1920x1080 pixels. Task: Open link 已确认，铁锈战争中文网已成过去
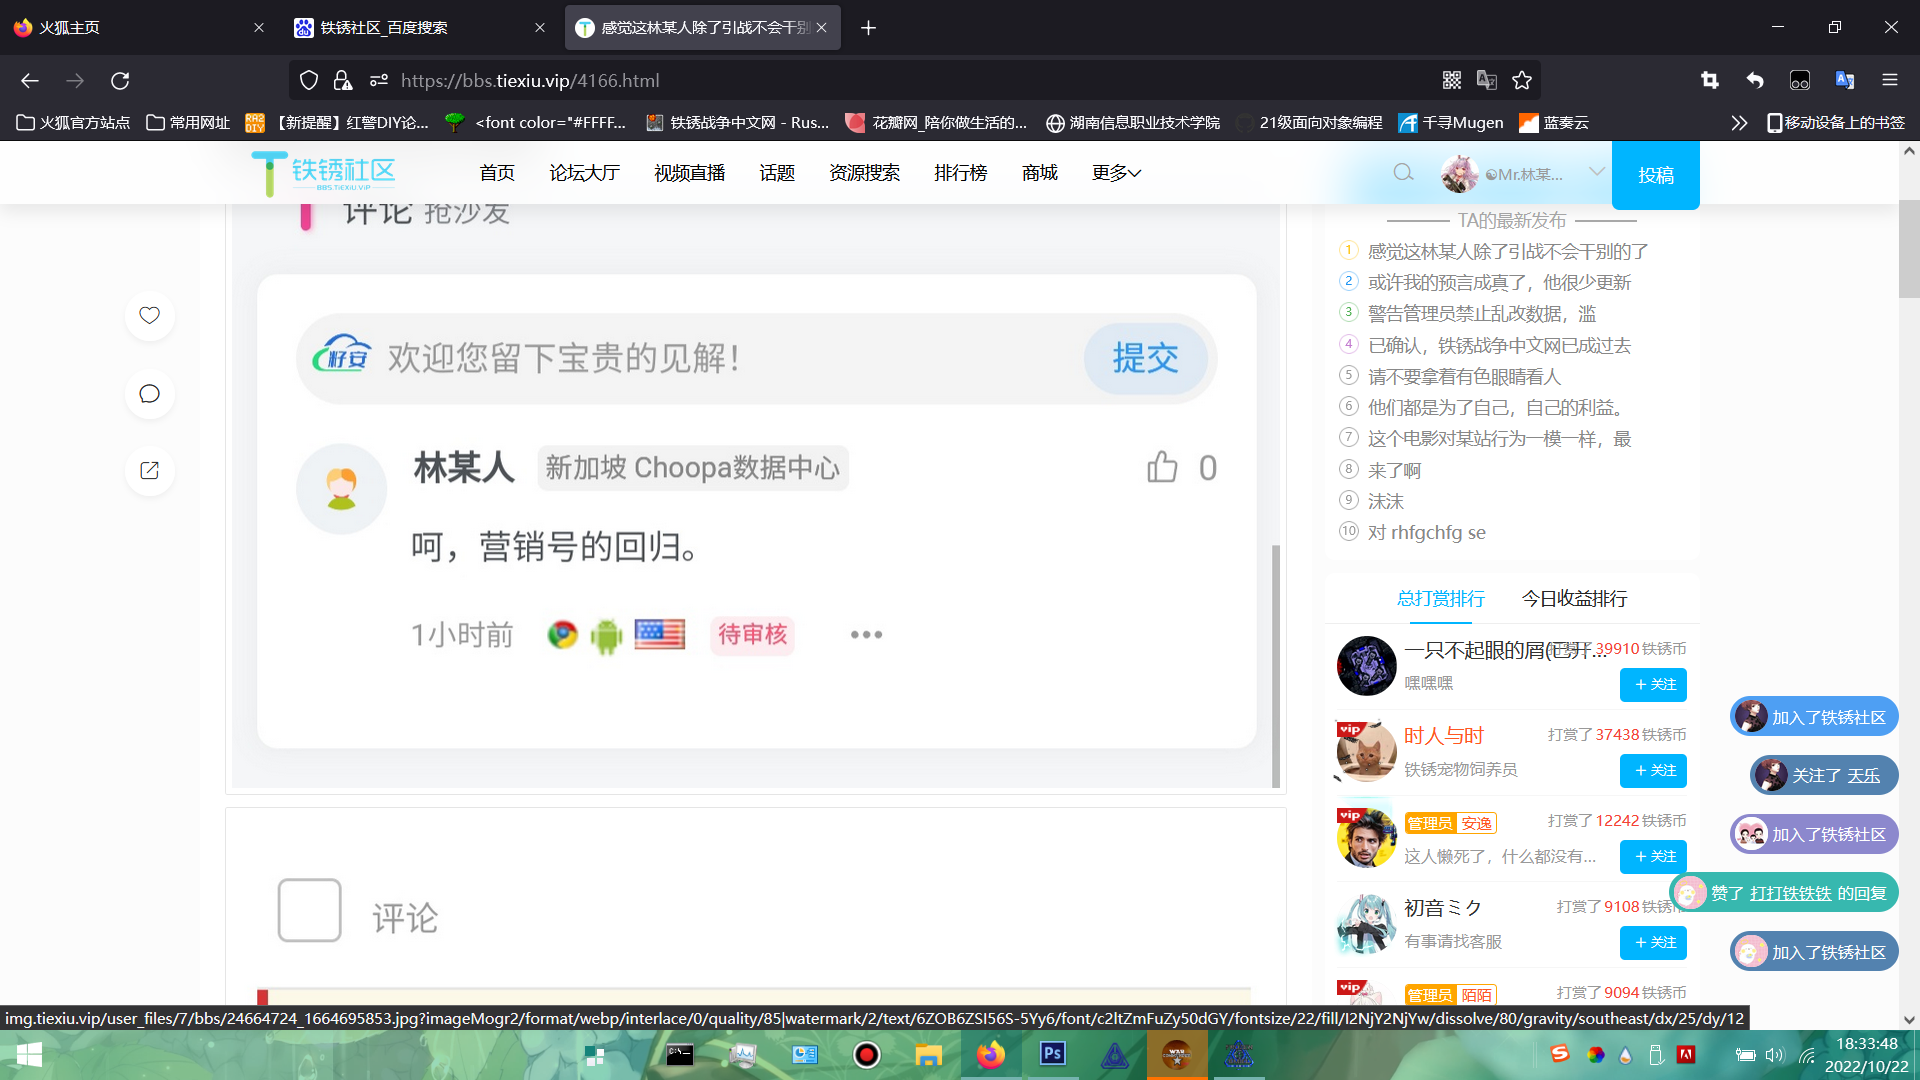coord(1499,345)
